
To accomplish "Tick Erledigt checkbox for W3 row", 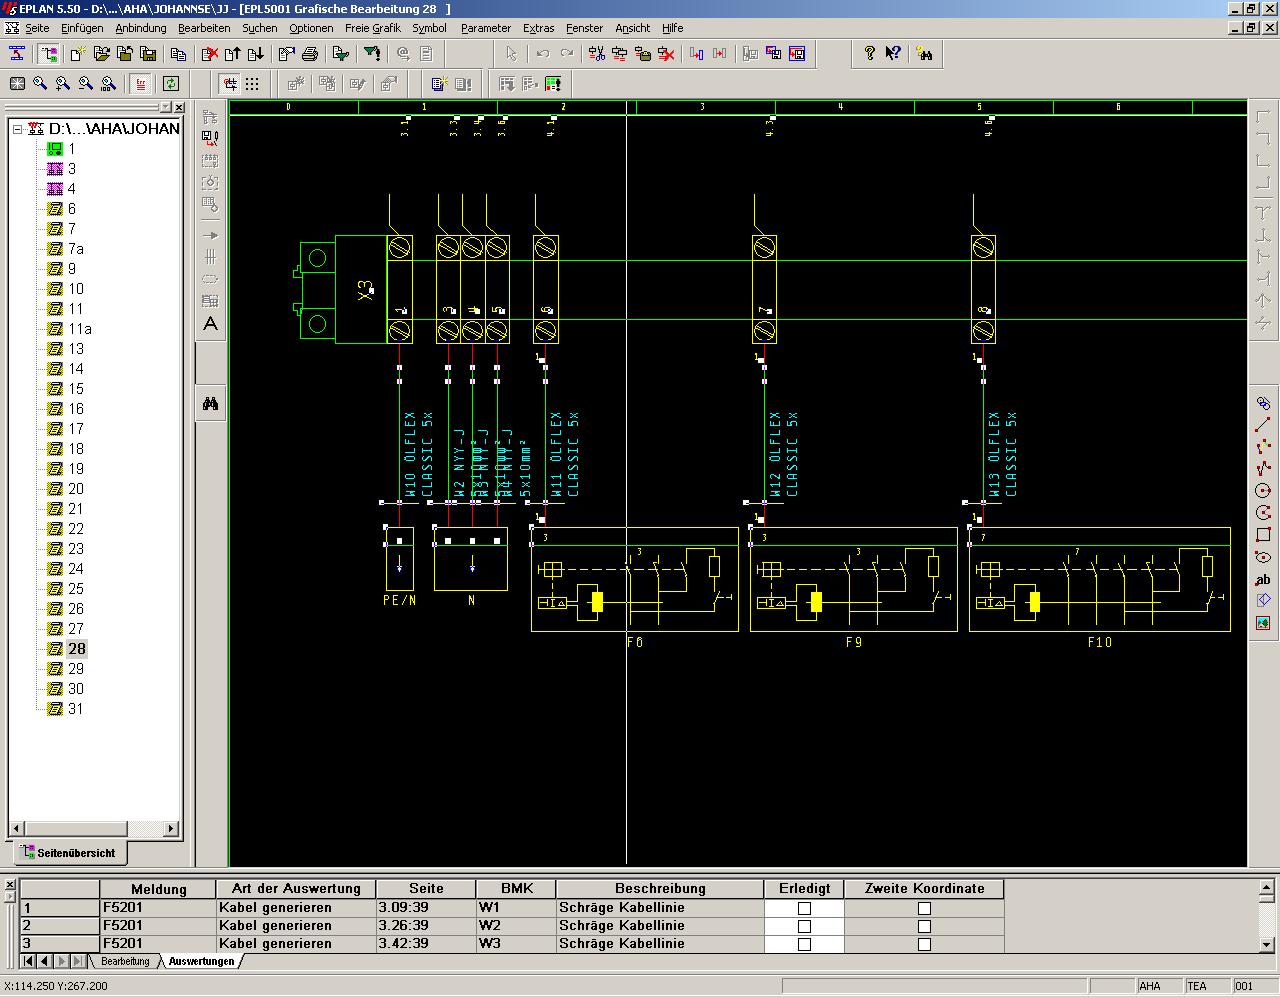I will (x=804, y=944).
